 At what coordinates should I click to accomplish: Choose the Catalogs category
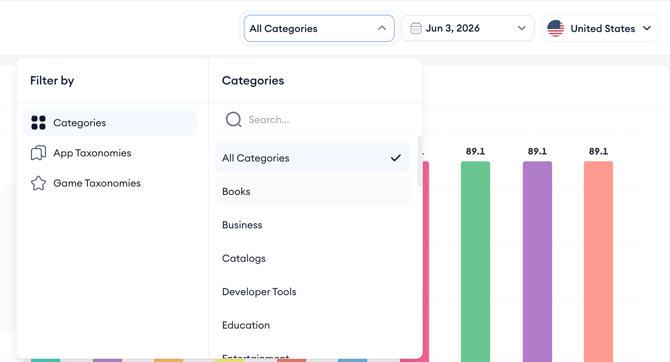pos(313,258)
